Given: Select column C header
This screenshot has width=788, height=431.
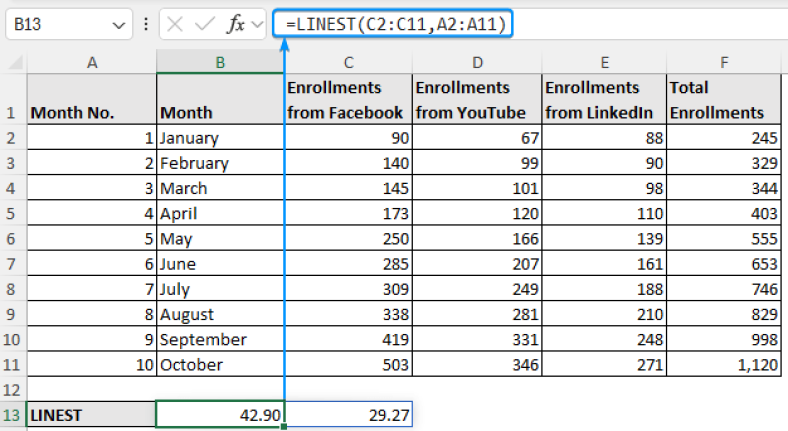Looking at the screenshot, I should click(348, 62).
